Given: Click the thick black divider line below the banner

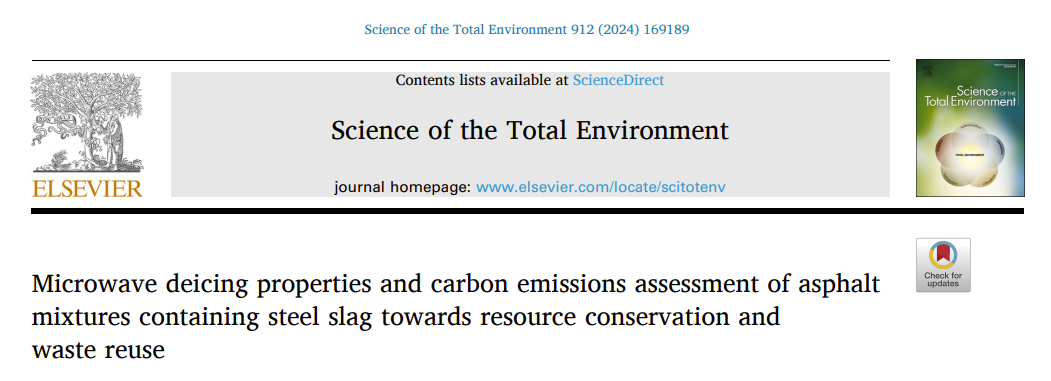Looking at the screenshot, I should coord(528,211).
